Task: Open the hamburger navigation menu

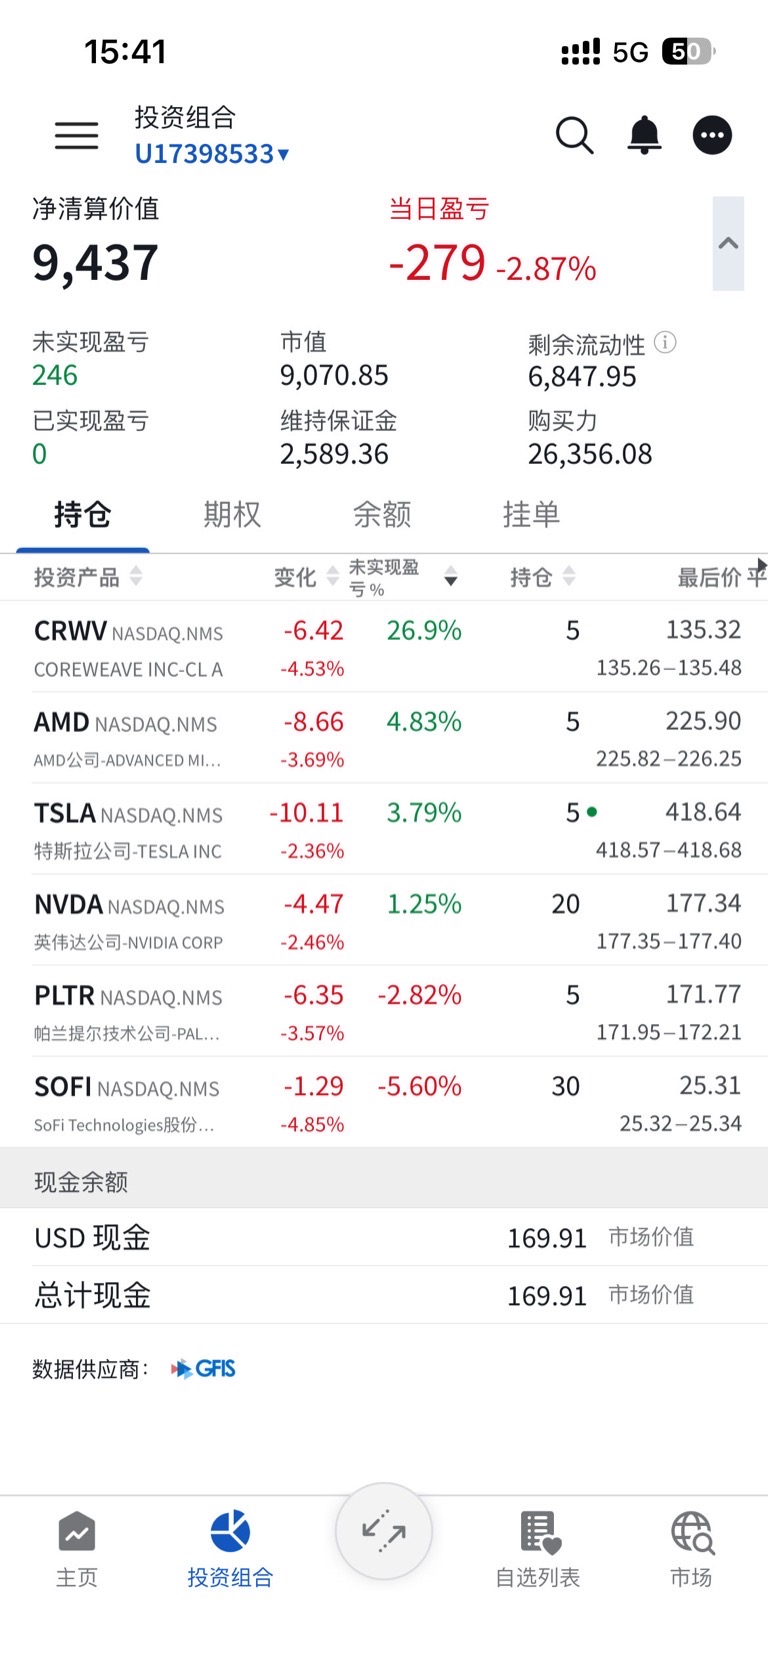Action: 76,135
